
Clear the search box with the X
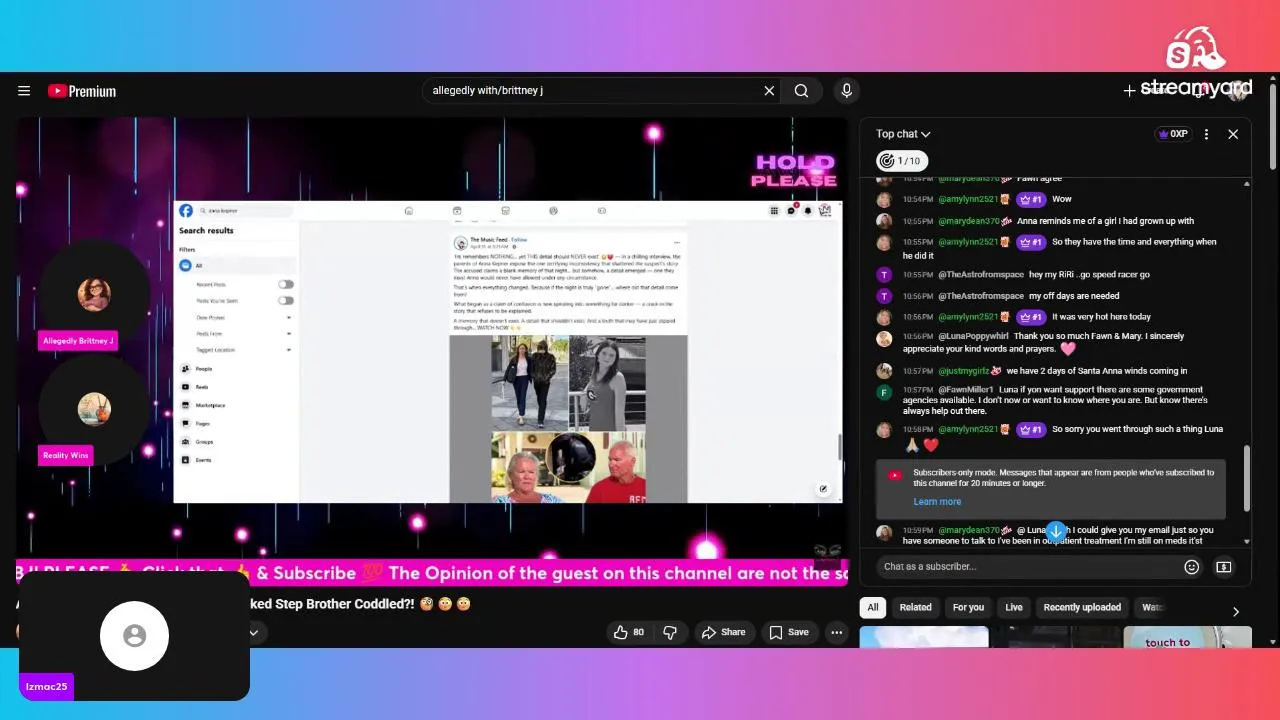coord(769,91)
